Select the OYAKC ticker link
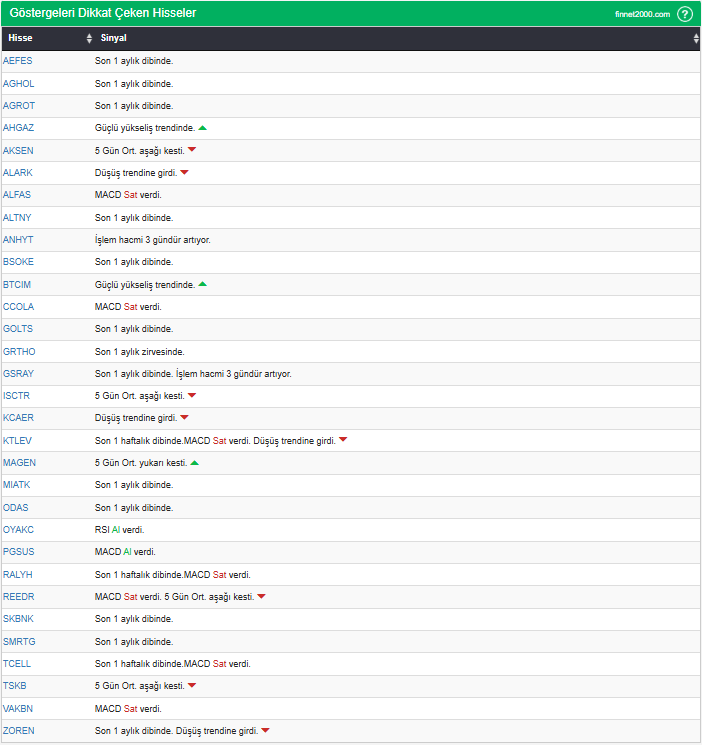 19,529
